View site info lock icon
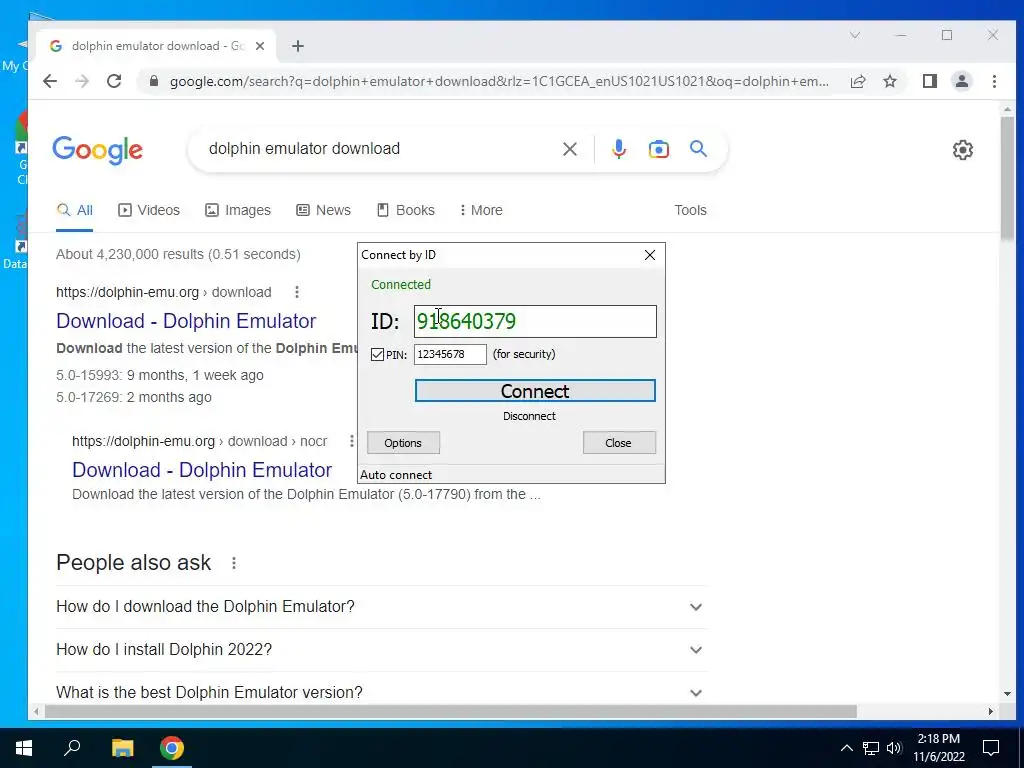Viewport: 1024px width, 768px height. pos(154,81)
